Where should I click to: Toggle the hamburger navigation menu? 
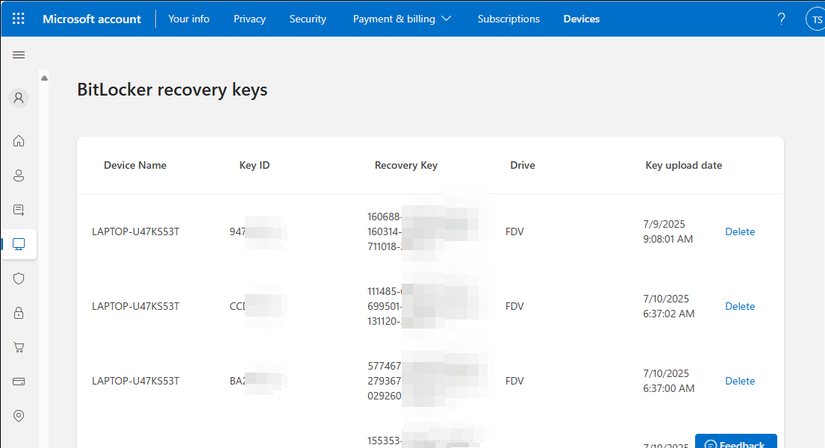click(18, 54)
